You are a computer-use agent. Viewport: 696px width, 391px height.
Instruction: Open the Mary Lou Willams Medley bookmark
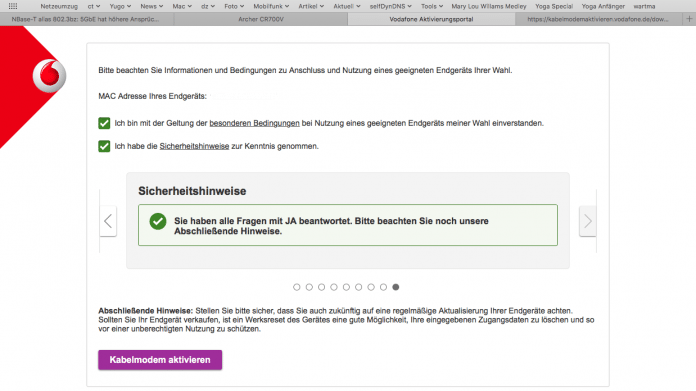pos(489,6)
